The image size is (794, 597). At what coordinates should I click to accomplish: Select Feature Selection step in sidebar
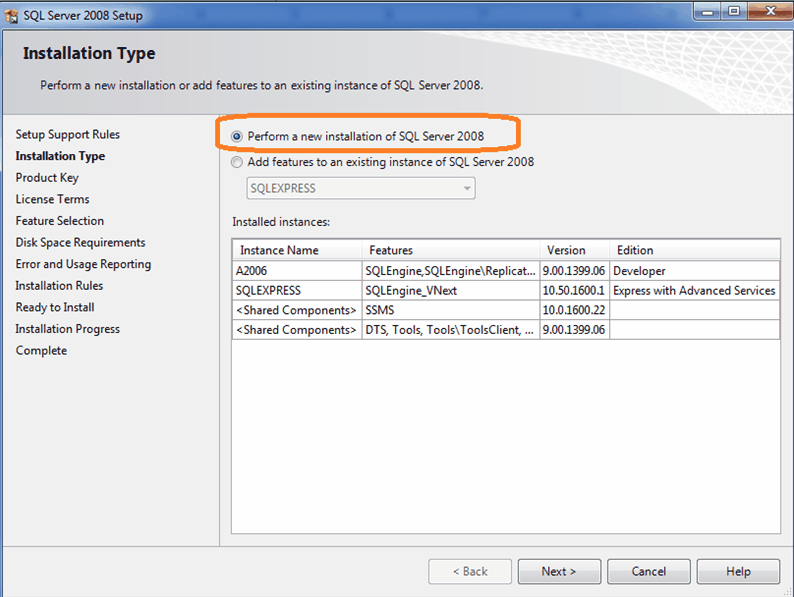[x=60, y=221]
